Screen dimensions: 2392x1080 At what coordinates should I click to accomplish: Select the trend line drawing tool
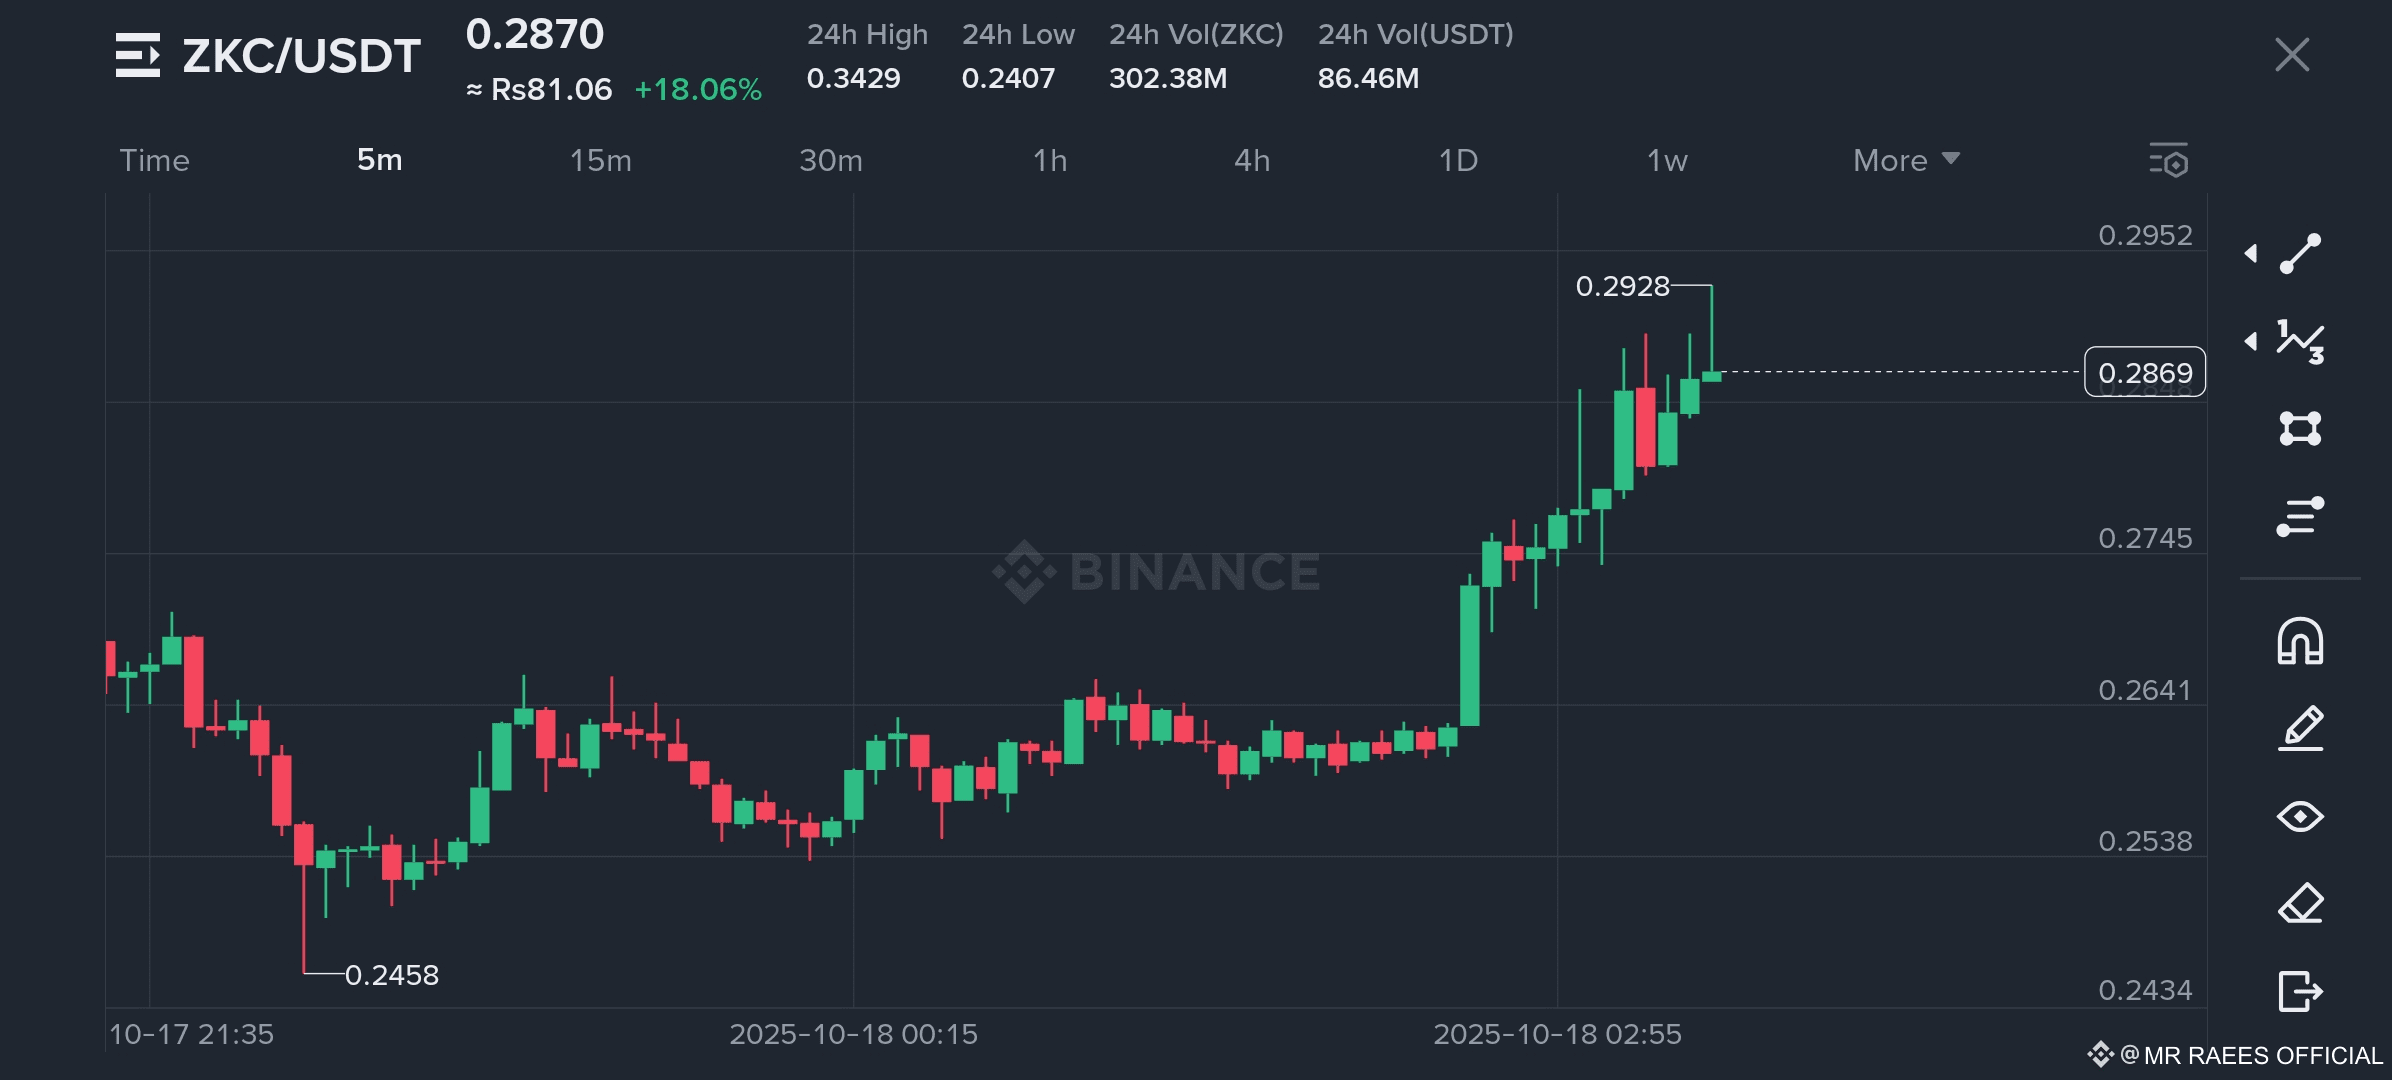[x=2300, y=253]
